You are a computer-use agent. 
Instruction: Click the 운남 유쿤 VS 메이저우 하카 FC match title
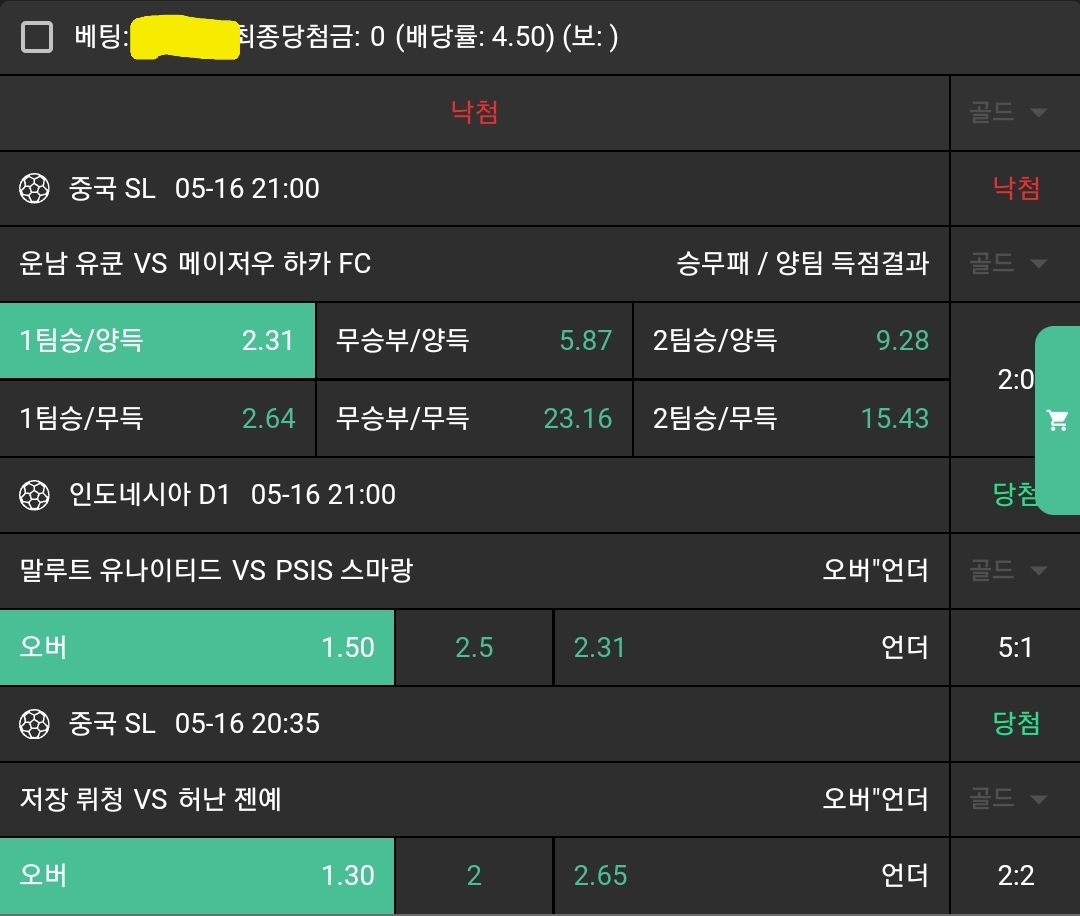tap(196, 264)
